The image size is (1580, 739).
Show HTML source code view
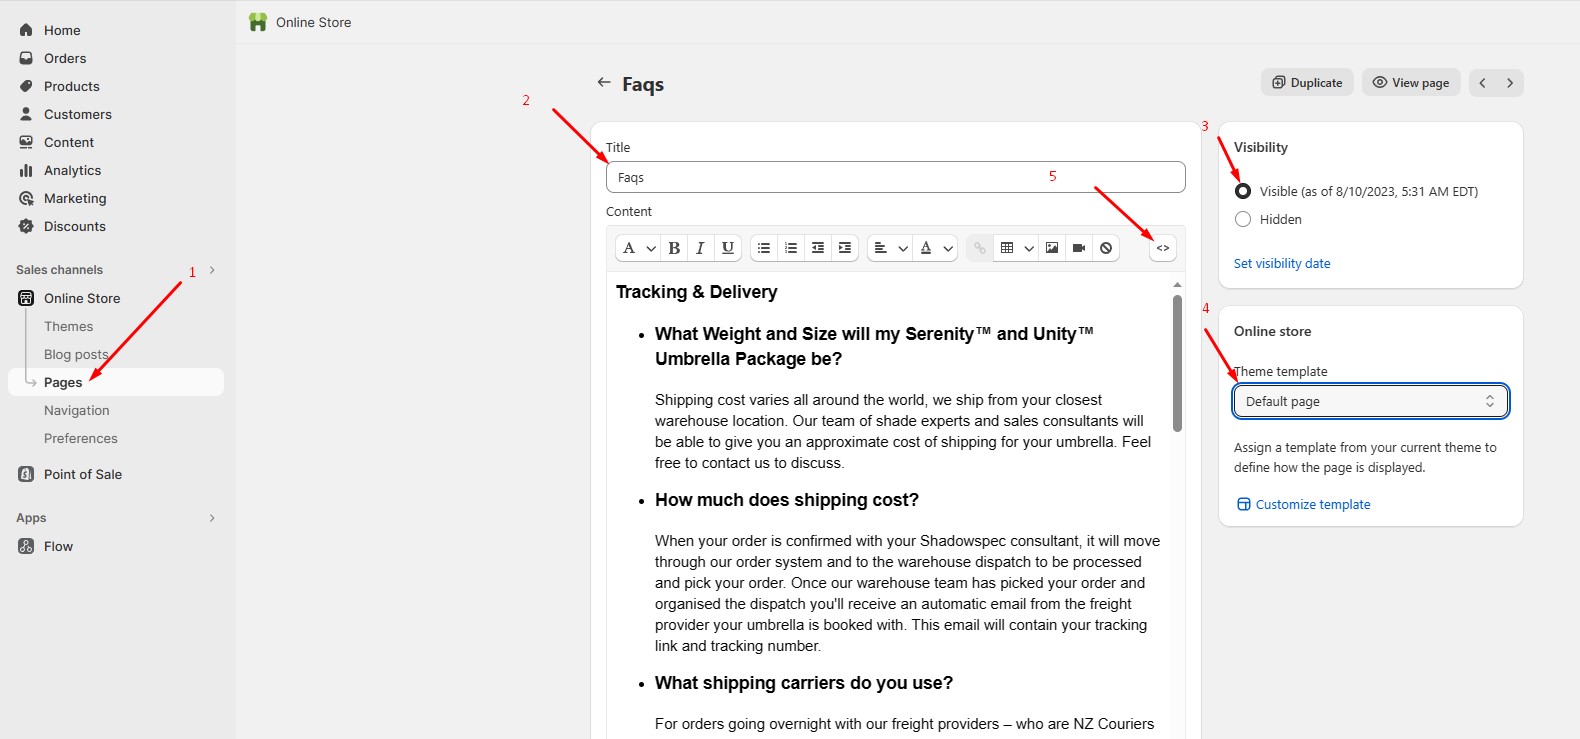(x=1163, y=248)
